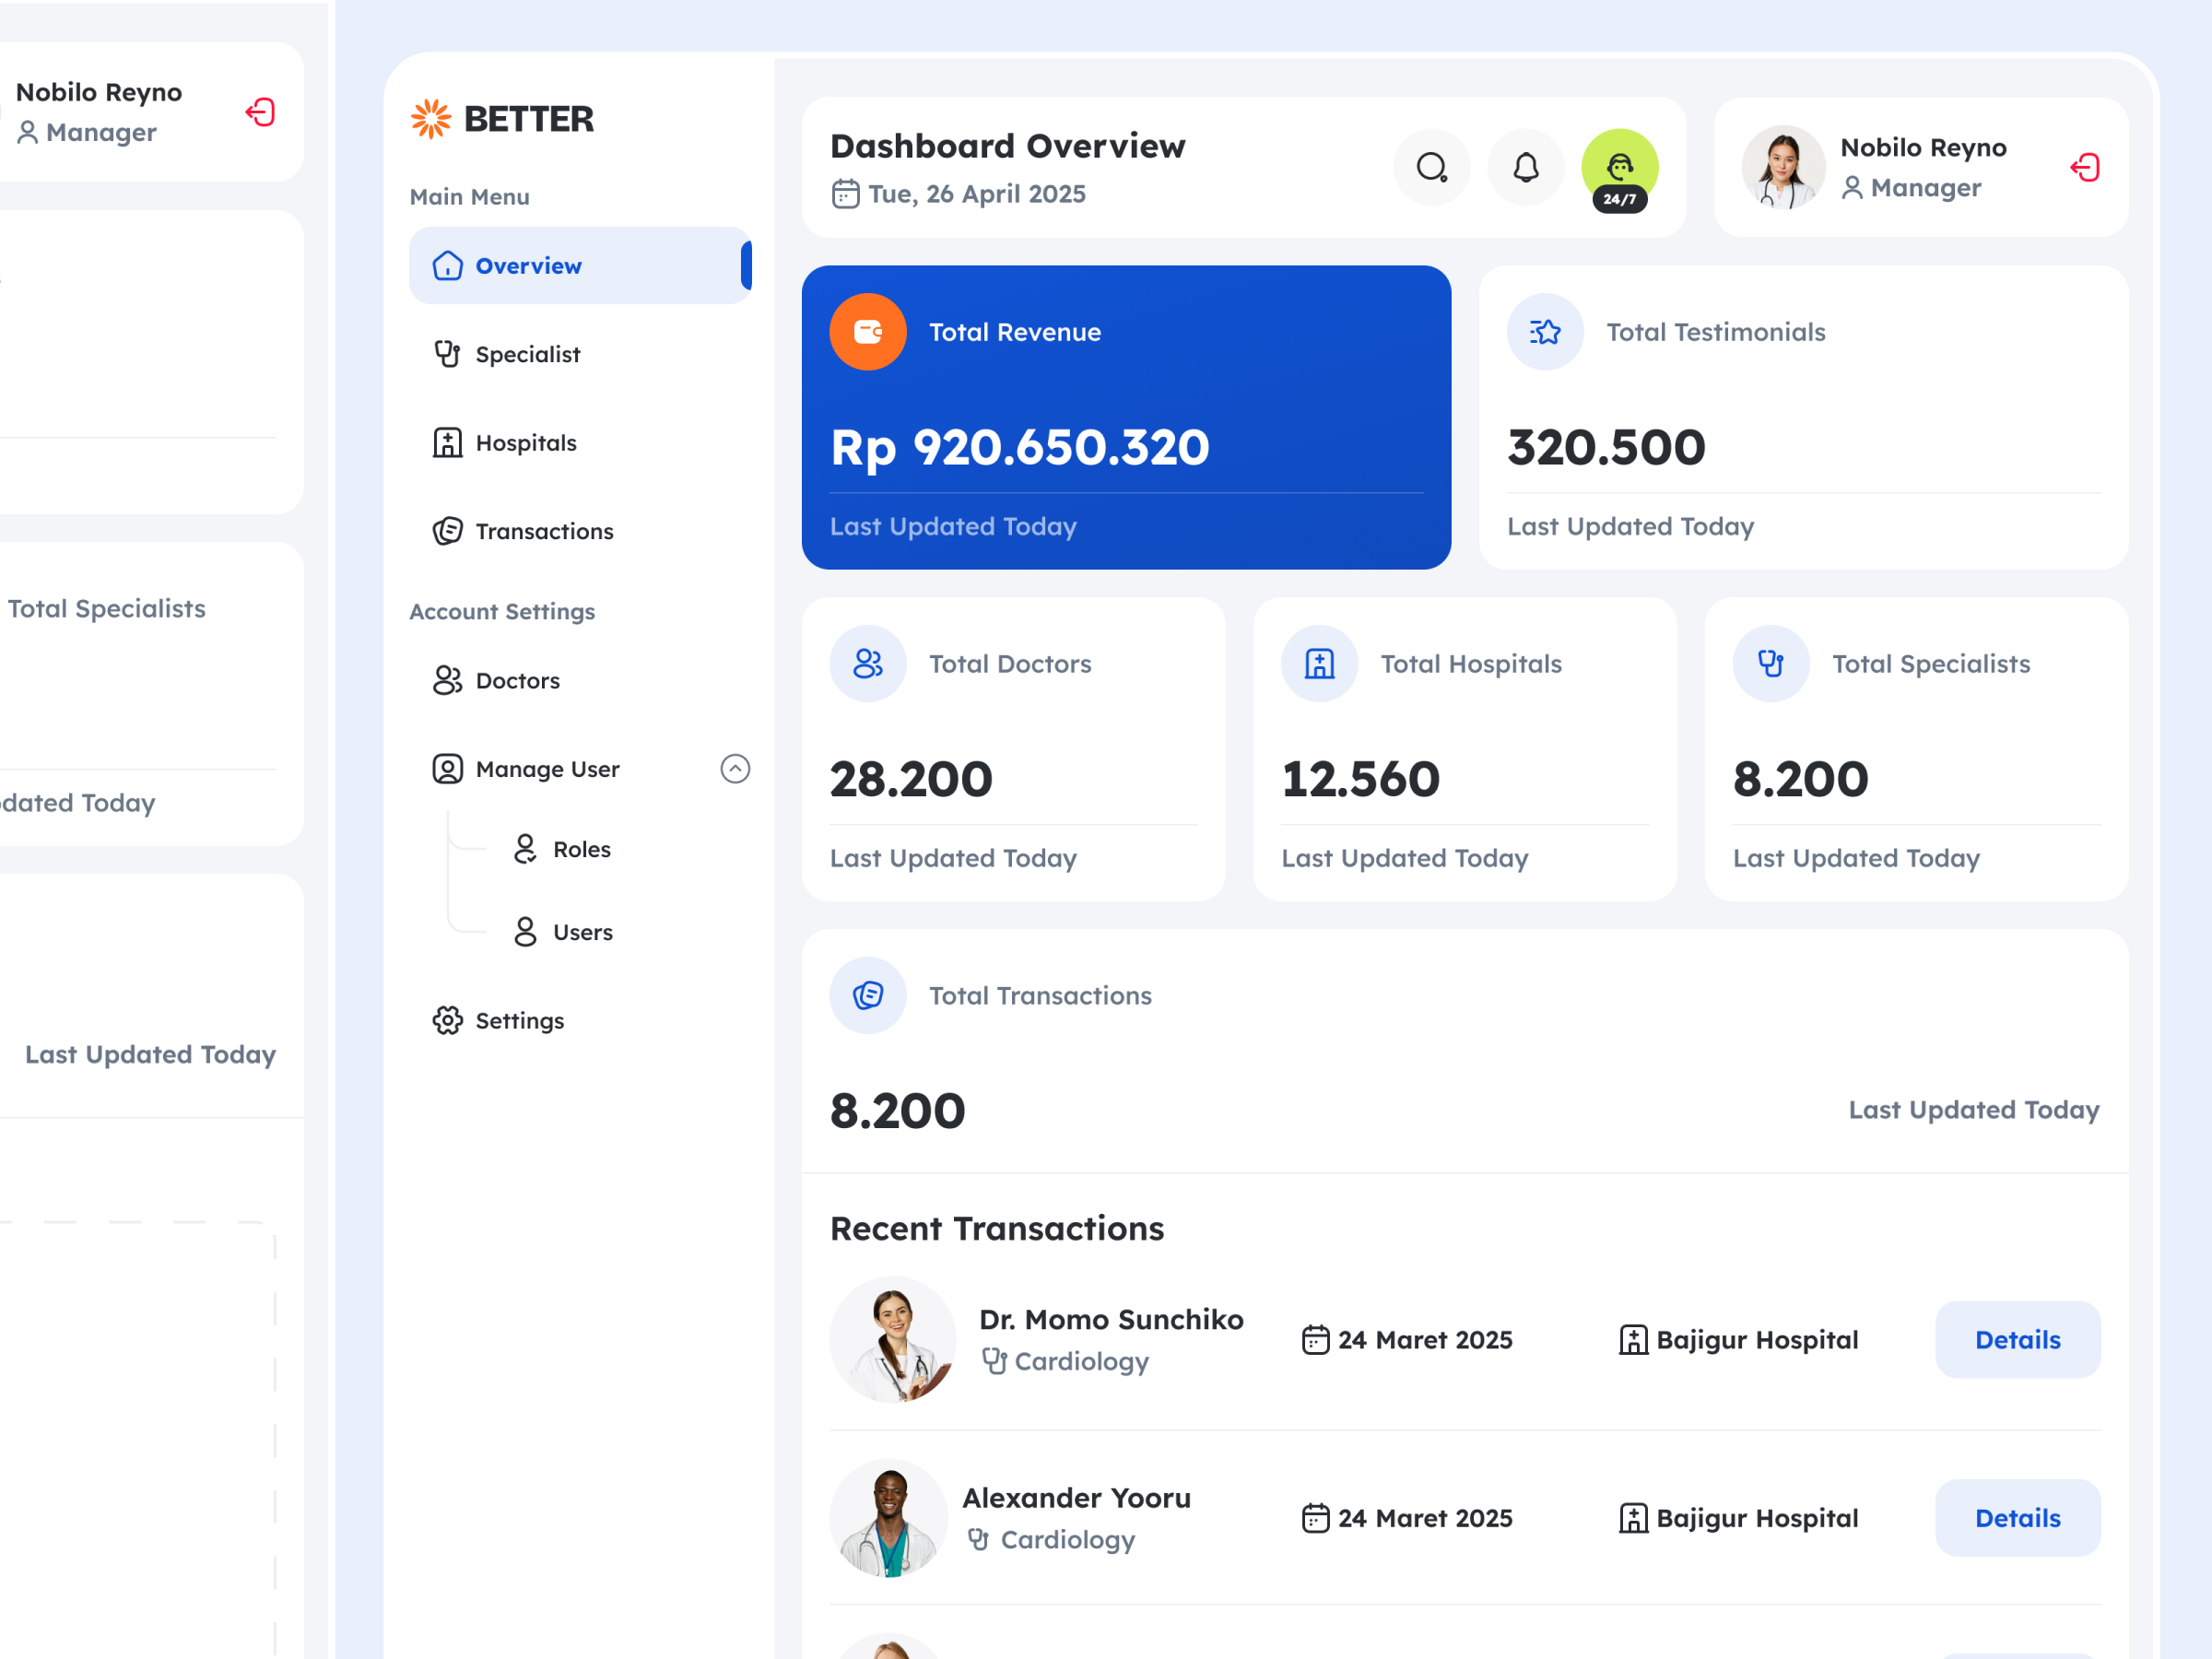This screenshot has width=2212, height=1659.
Task: Click the Transactions sidebar icon
Action: point(447,531)
